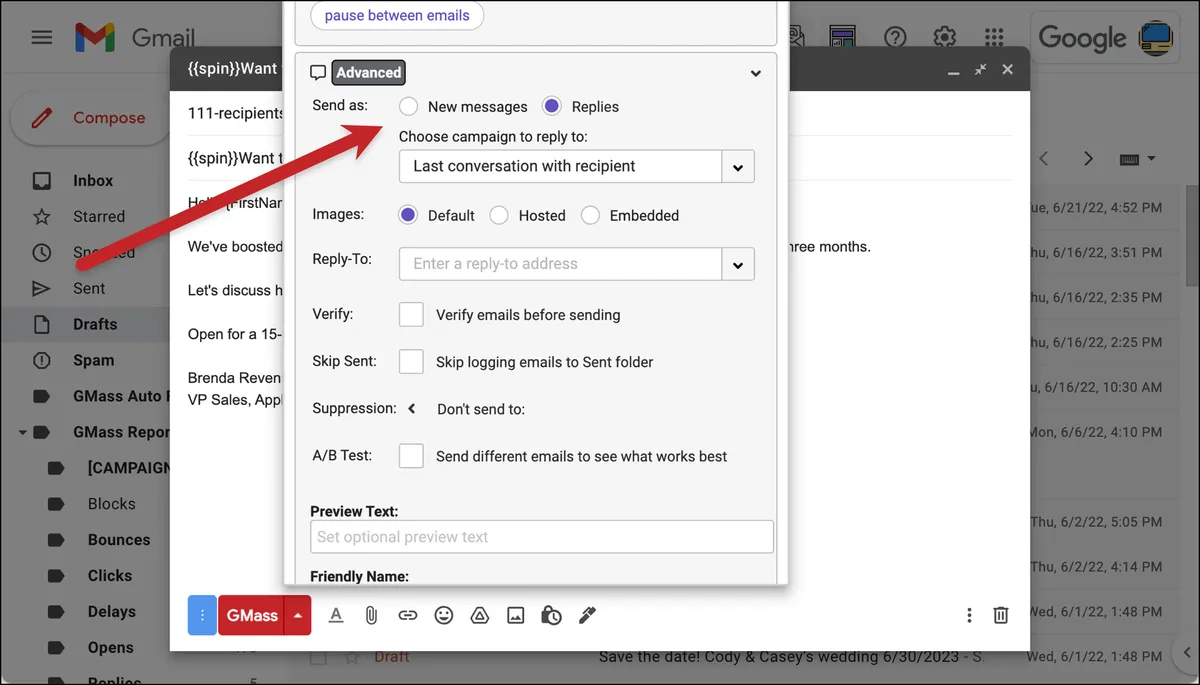Open the Delays label
1200x685 pixels.
(112, 612)
